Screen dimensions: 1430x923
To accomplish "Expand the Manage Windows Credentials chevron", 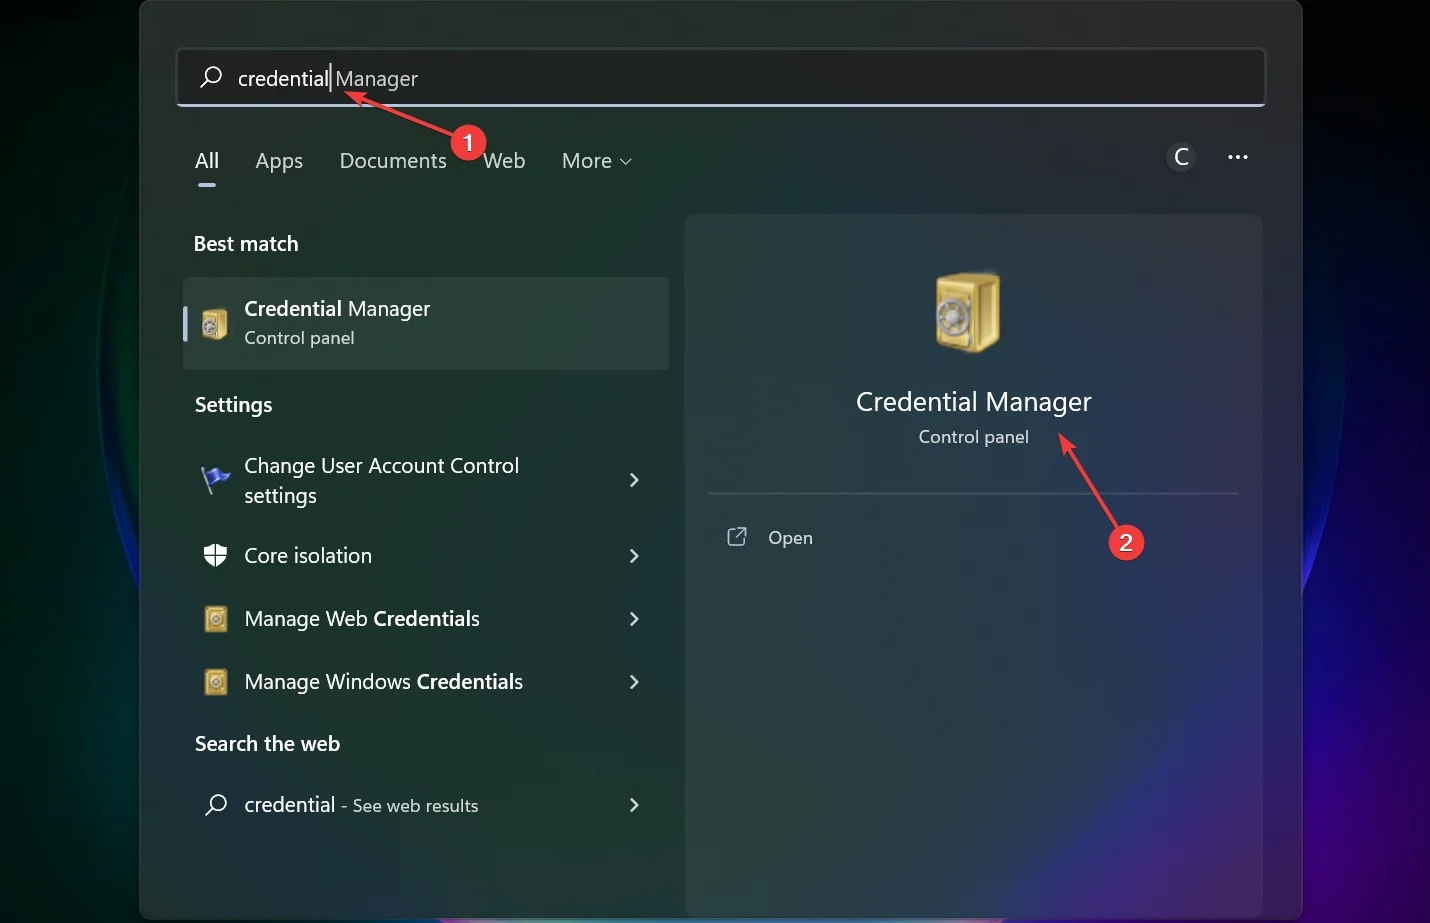I will pos(634,682).
